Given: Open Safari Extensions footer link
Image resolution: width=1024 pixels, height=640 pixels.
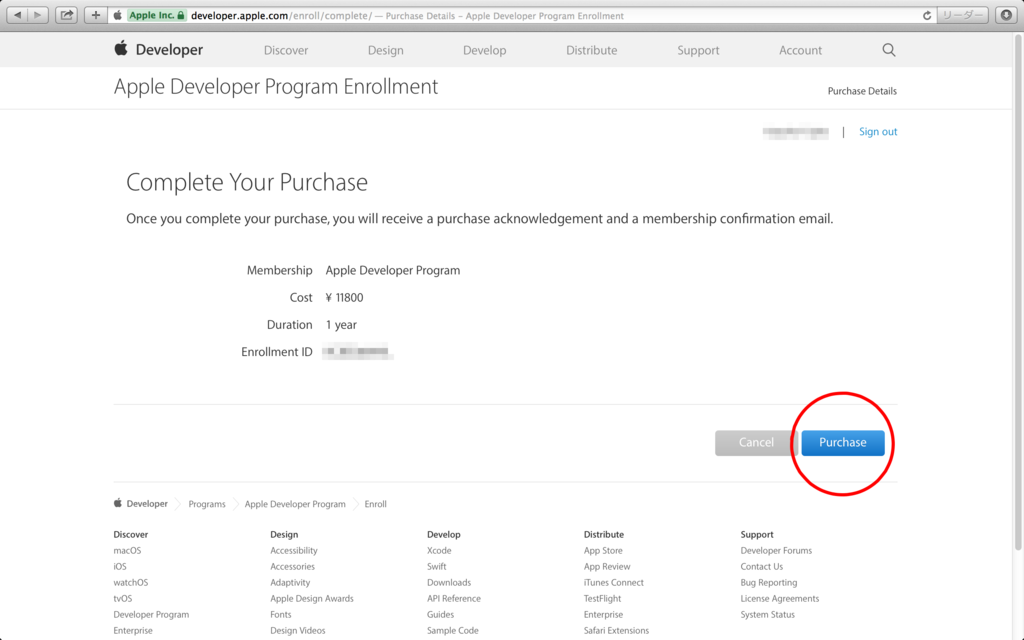Looking at the screenshot, I should coord(616,630).
